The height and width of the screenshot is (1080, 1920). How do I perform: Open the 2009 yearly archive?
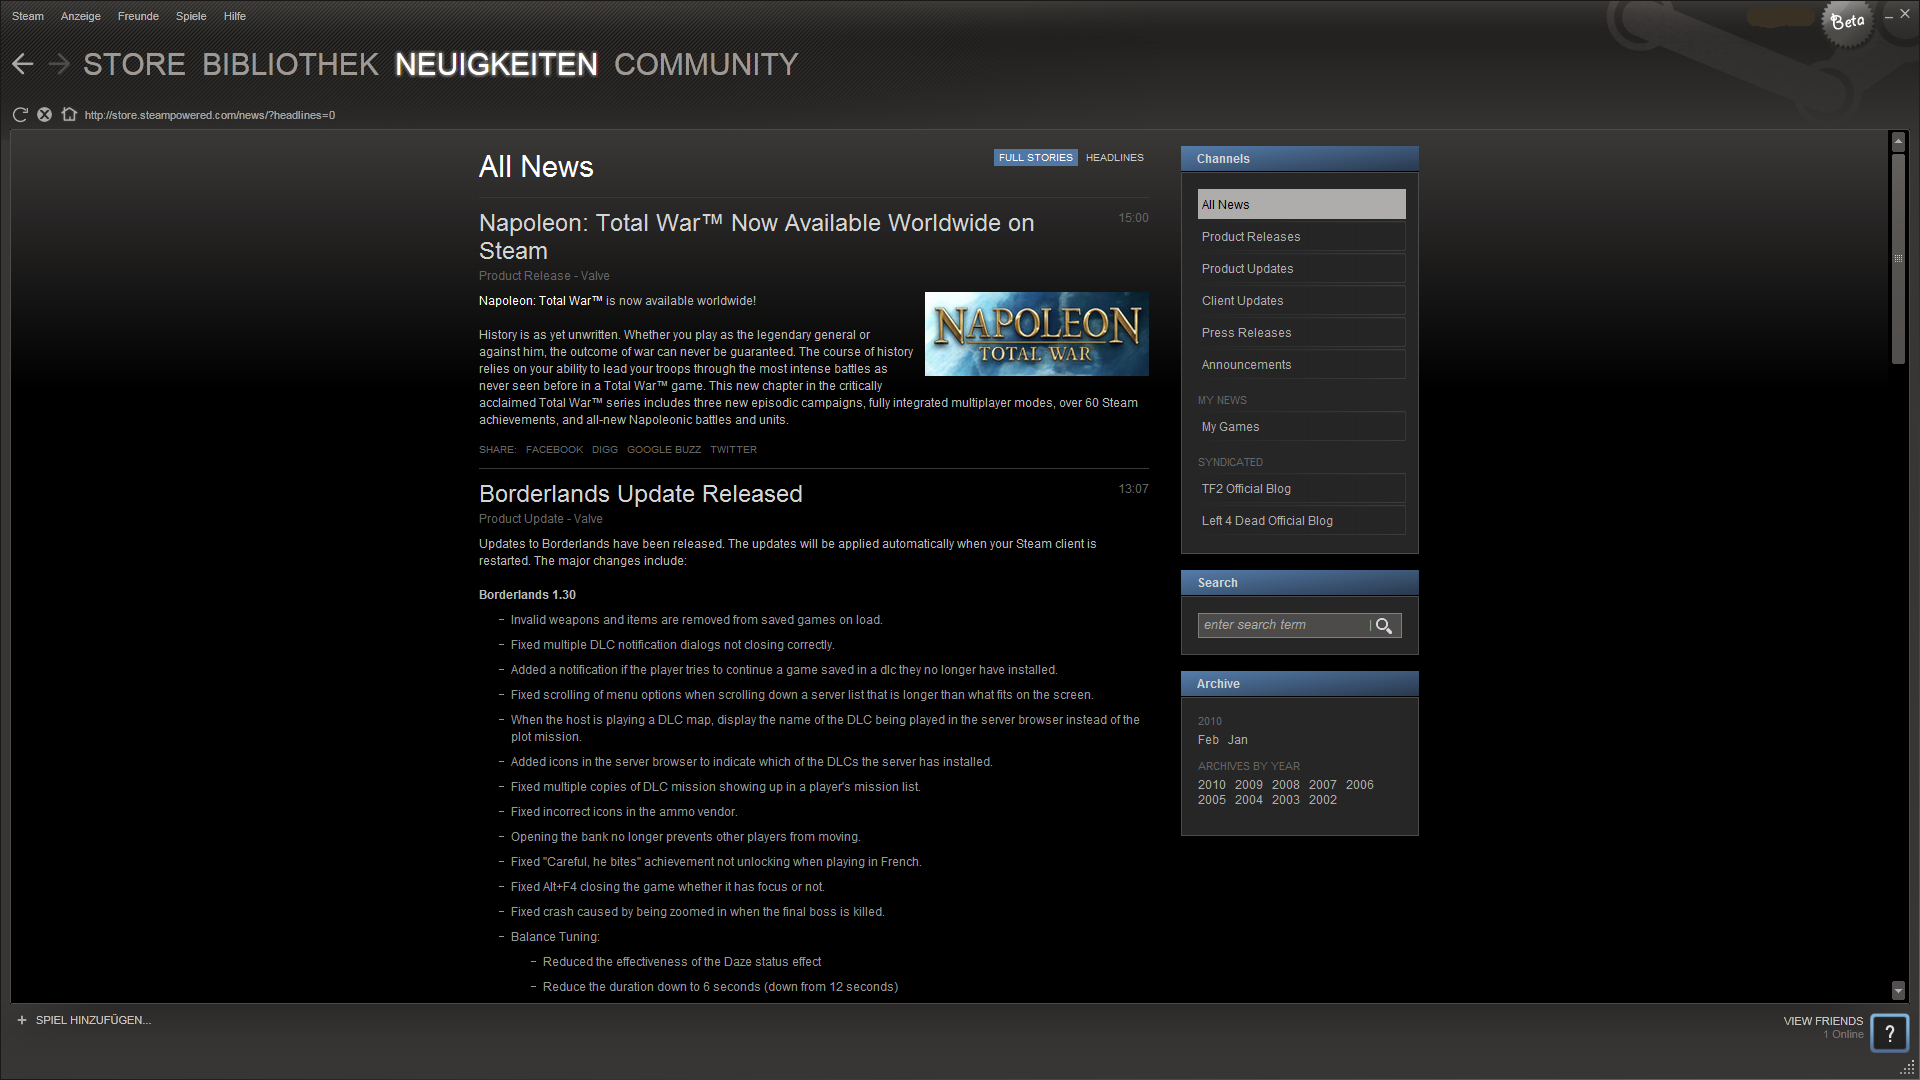1249,785
